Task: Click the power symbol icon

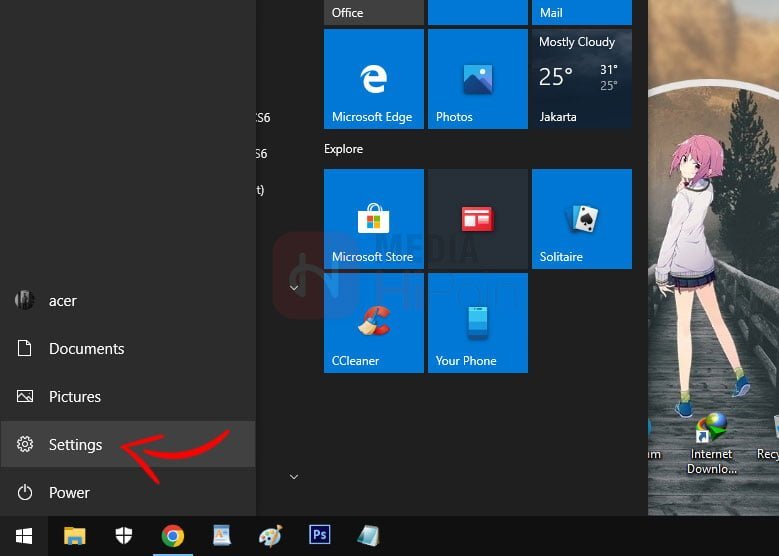Action: 24,492
